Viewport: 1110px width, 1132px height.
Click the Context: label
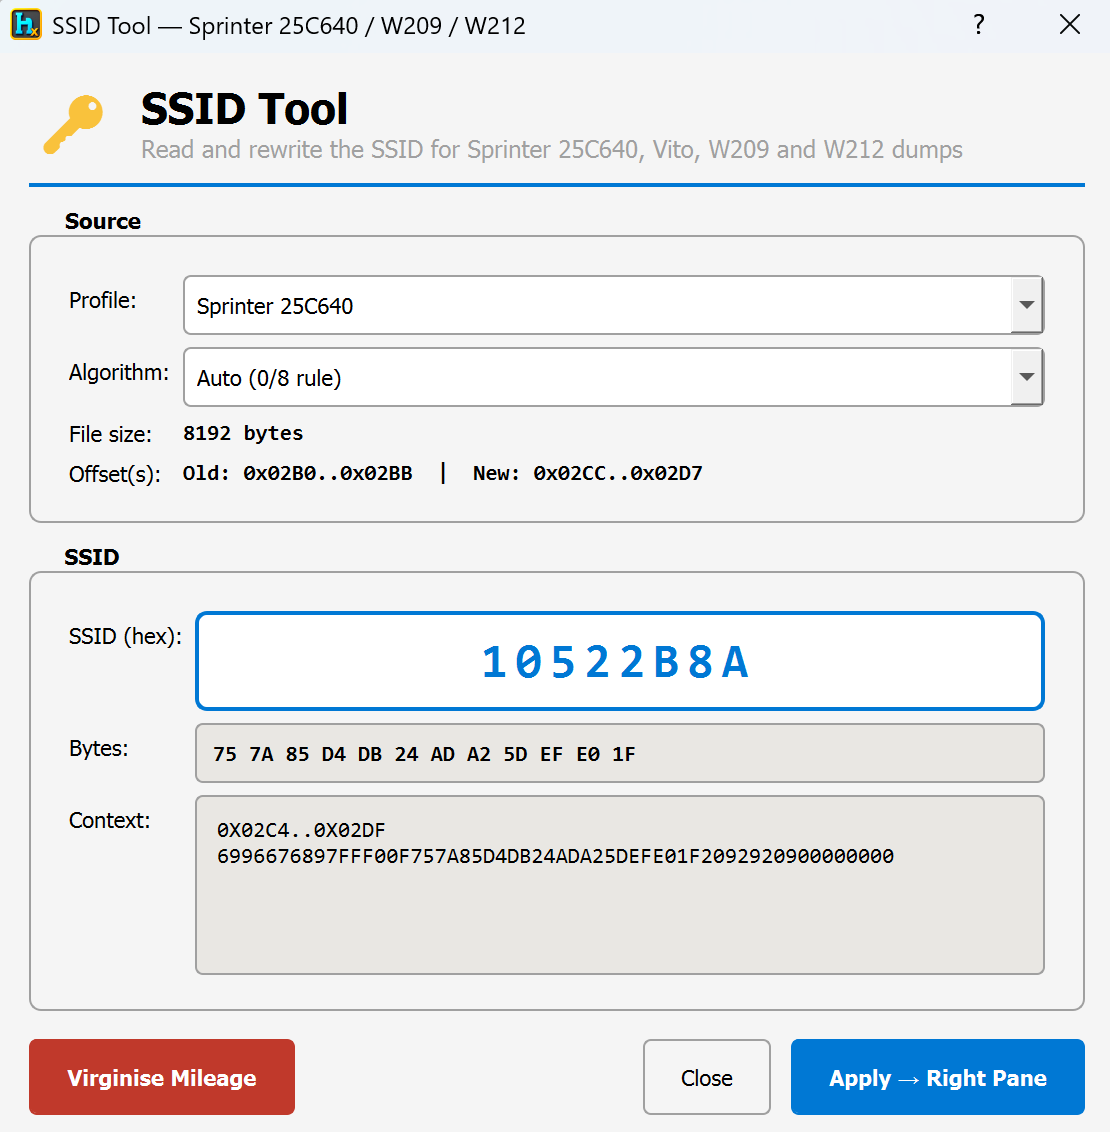(x=109, y=821)
